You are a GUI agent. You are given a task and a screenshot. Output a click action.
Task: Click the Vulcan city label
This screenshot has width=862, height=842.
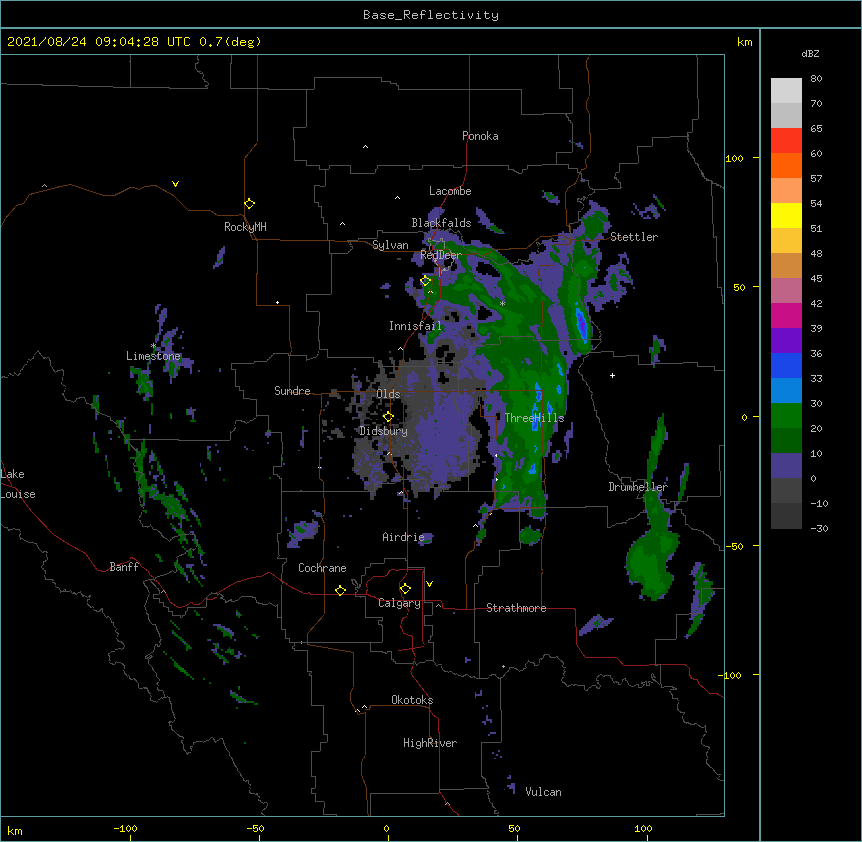pyautogui.click(x=543, y=792)
